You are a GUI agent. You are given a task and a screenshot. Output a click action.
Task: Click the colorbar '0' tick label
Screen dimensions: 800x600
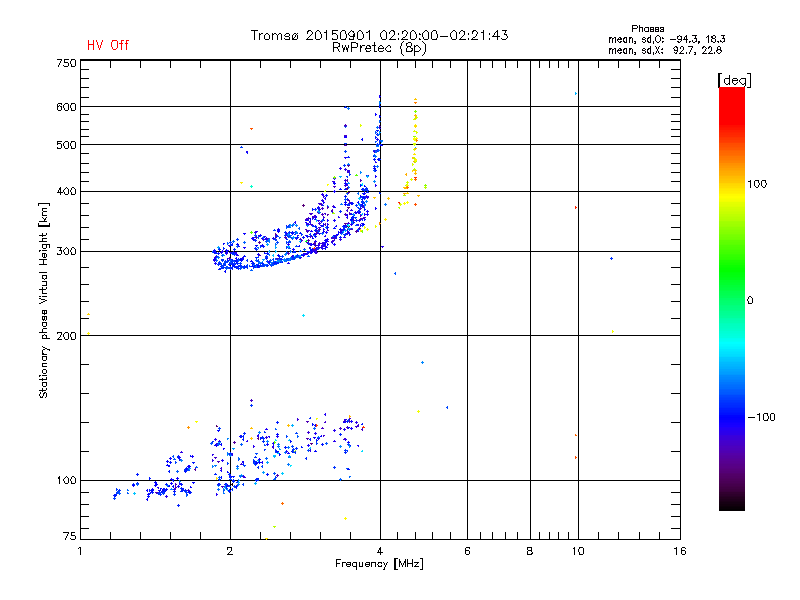click(x=749, y=301)
